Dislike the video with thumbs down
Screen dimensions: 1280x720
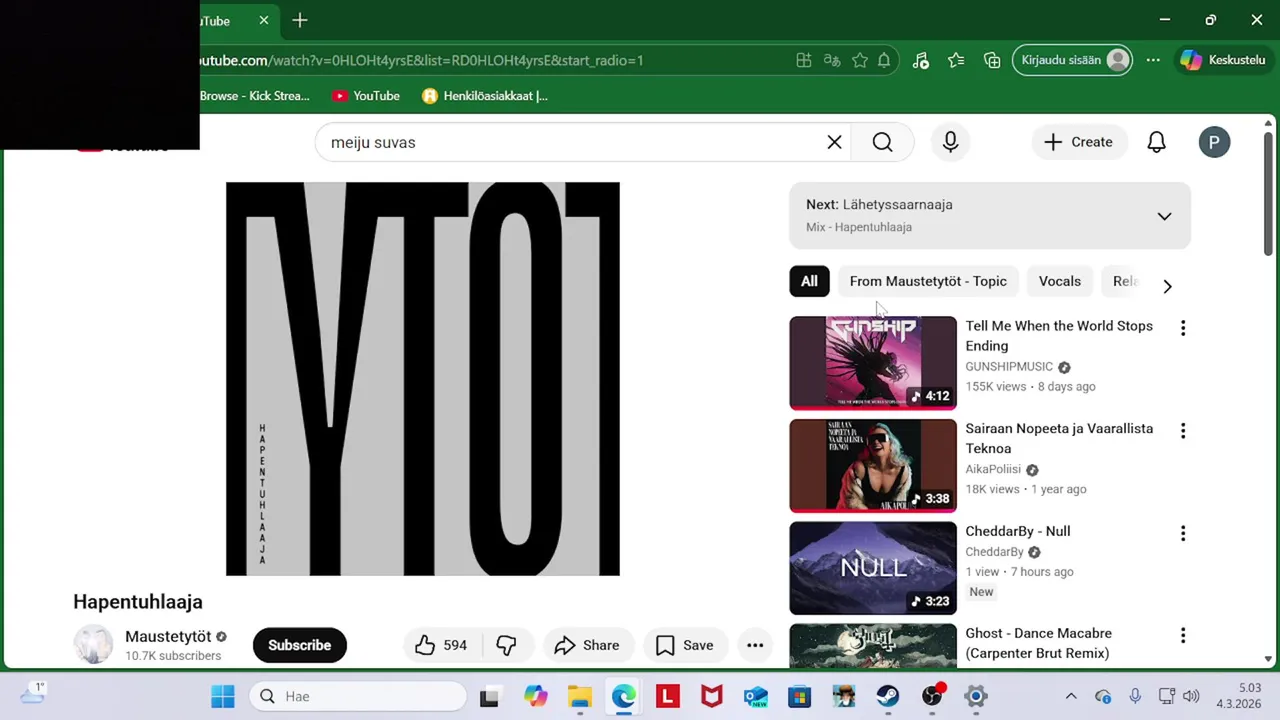pos(506,645)
